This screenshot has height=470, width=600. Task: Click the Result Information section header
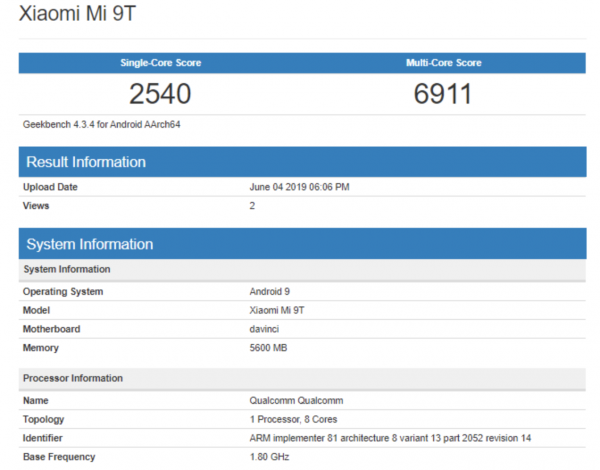click(302, 162)
